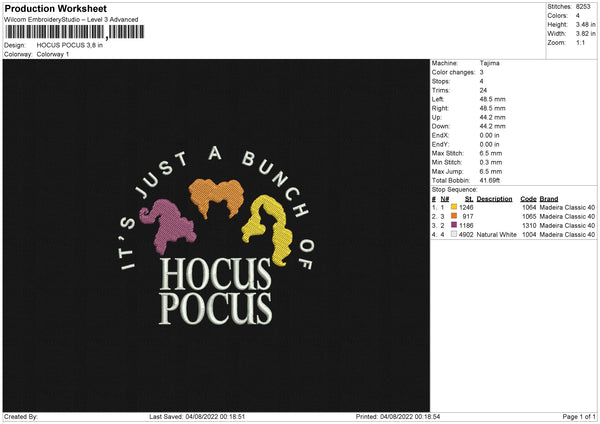The height and width of the screenshot is (424, 600).
Task: Click the Width value '3.82 in'
Action: (x=585, y=34)
